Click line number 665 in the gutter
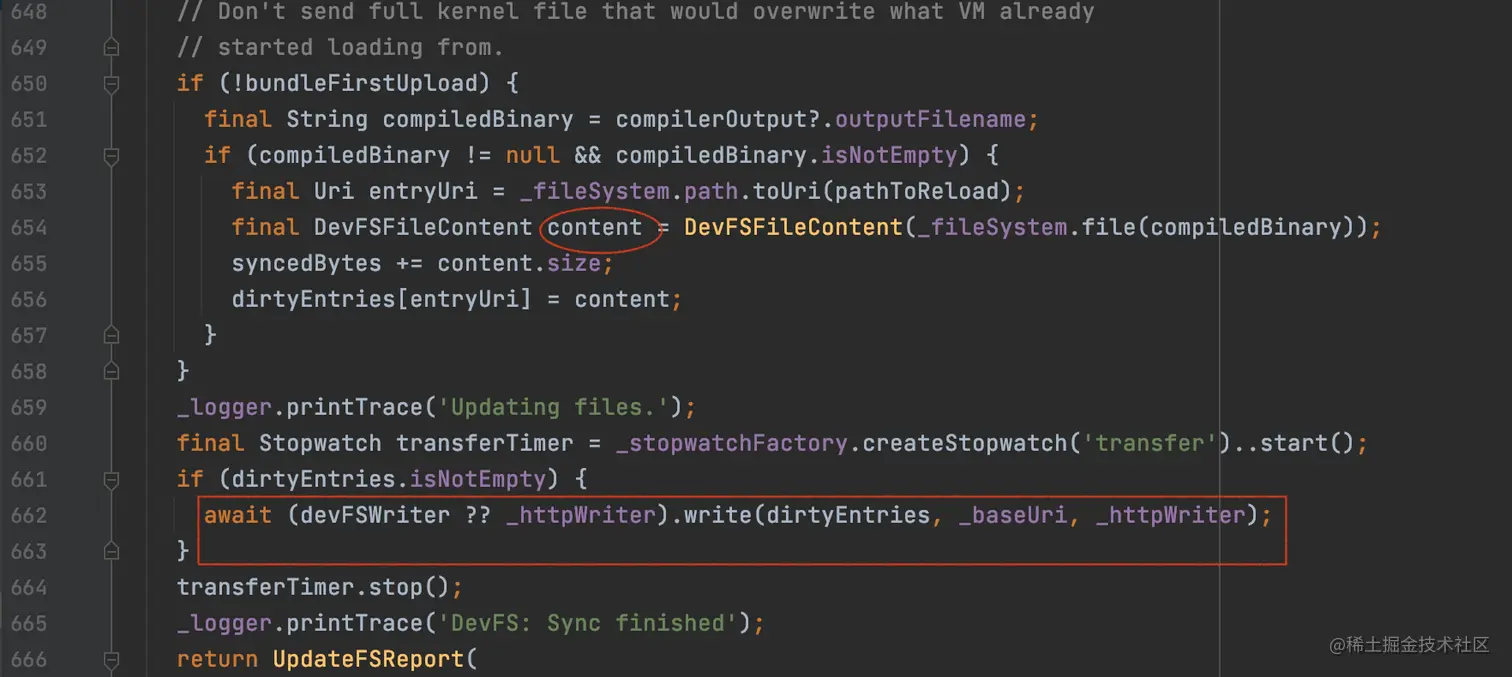 pyautogui.click(x=29, y=623)
